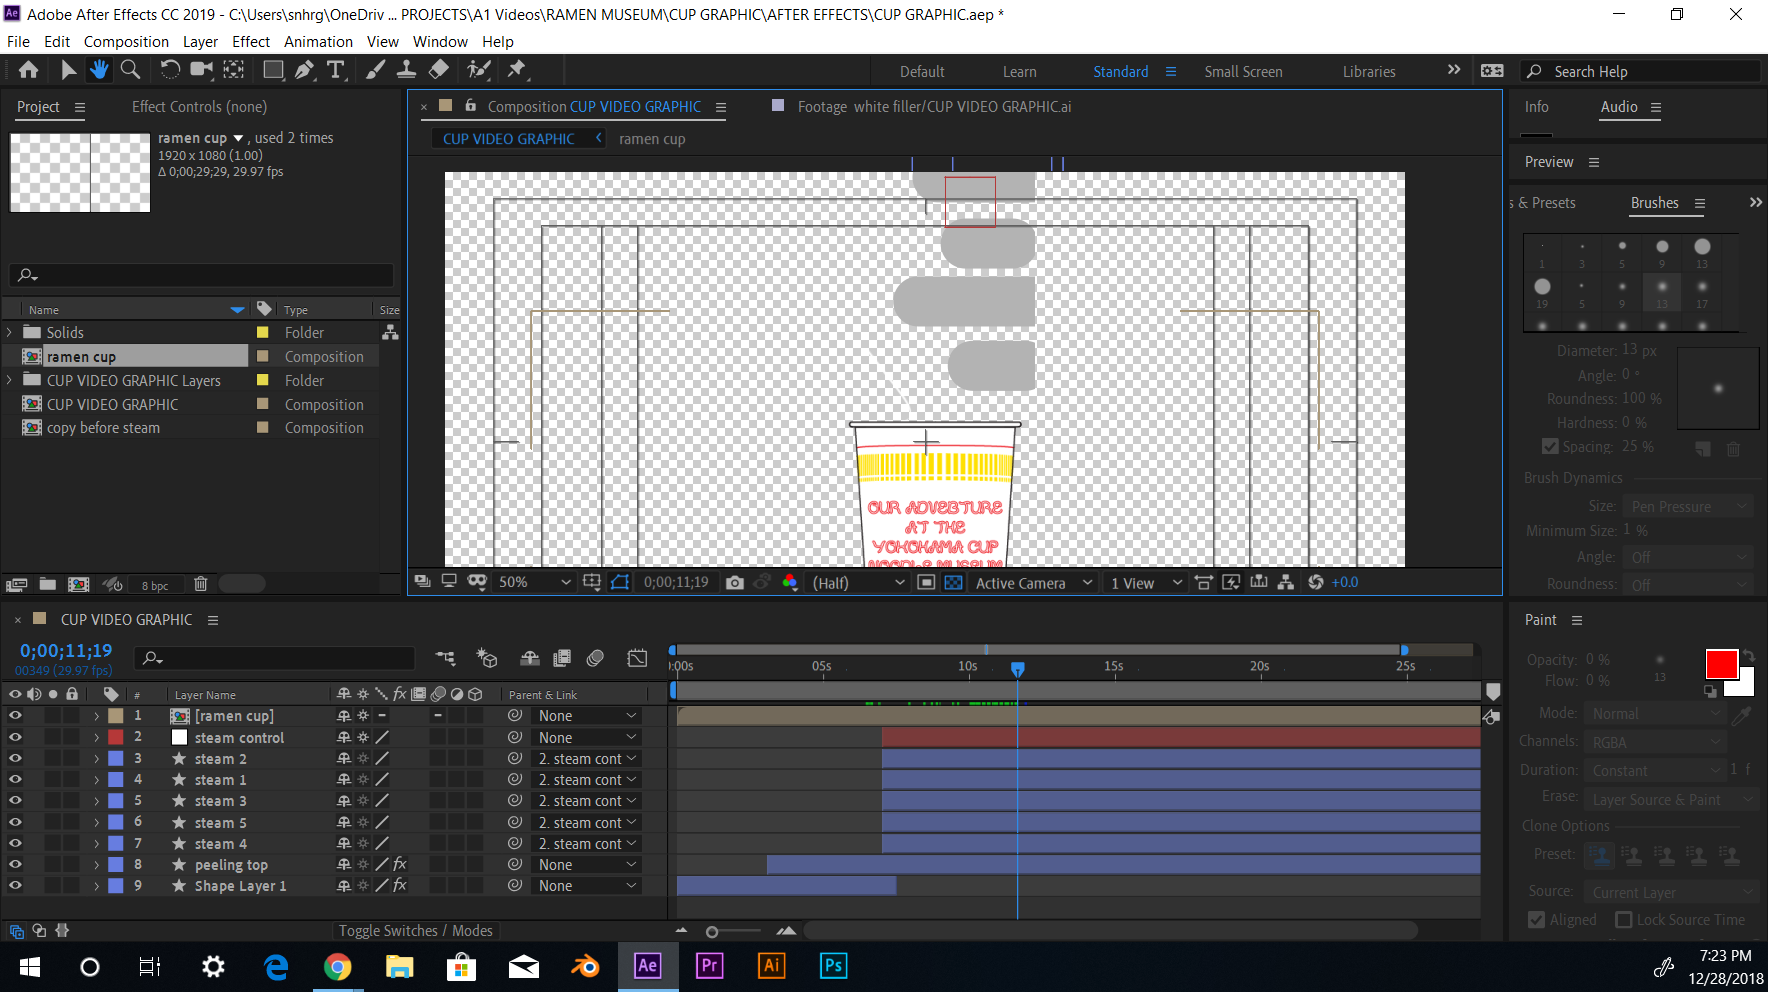Image resolution: width=1768 pixels, height=992 pixels.
Task: Enable motion blur switch in timeline header
Action: tap(595, 658)
